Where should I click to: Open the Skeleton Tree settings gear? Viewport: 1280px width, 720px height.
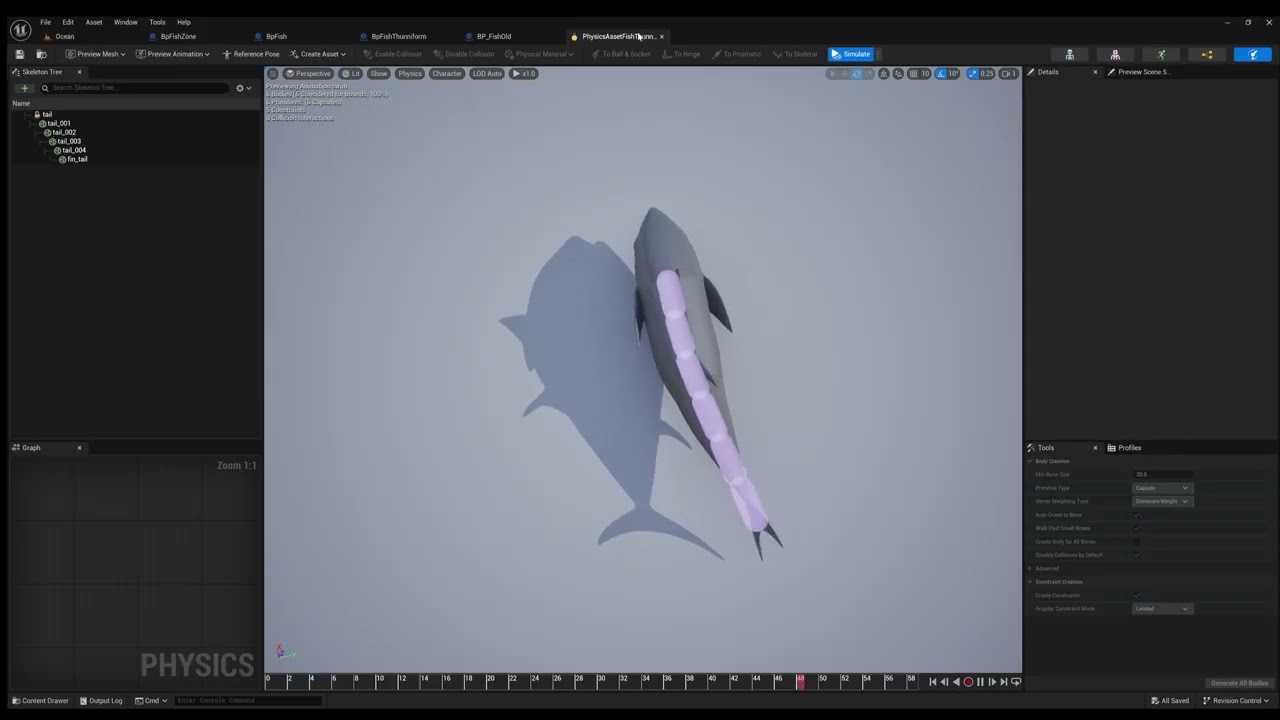tap(243, 88)
